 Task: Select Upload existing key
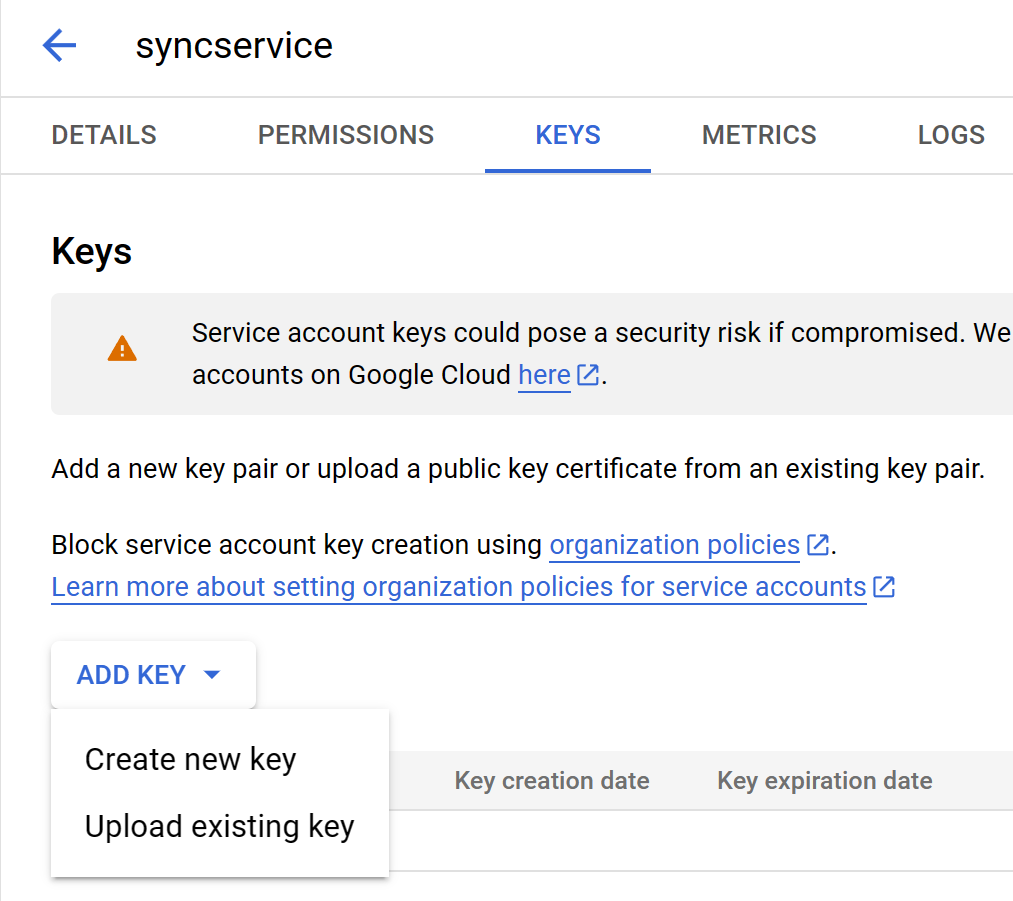point(219,826)
